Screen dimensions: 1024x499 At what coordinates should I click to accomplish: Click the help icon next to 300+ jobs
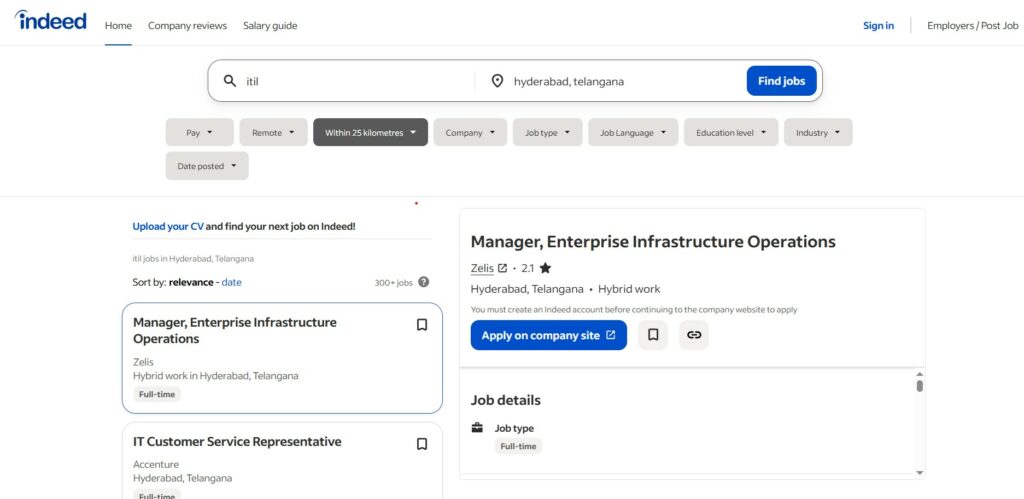click(424, 283)
